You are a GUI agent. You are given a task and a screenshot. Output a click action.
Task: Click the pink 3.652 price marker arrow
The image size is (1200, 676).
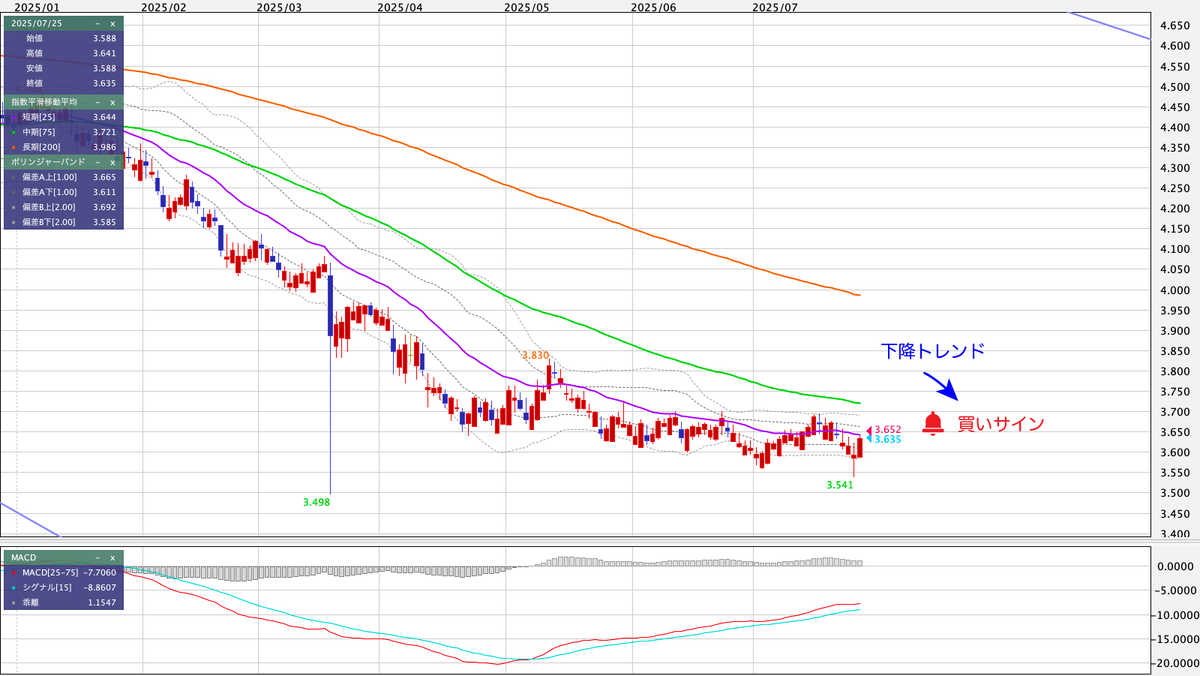pos(869,430)
